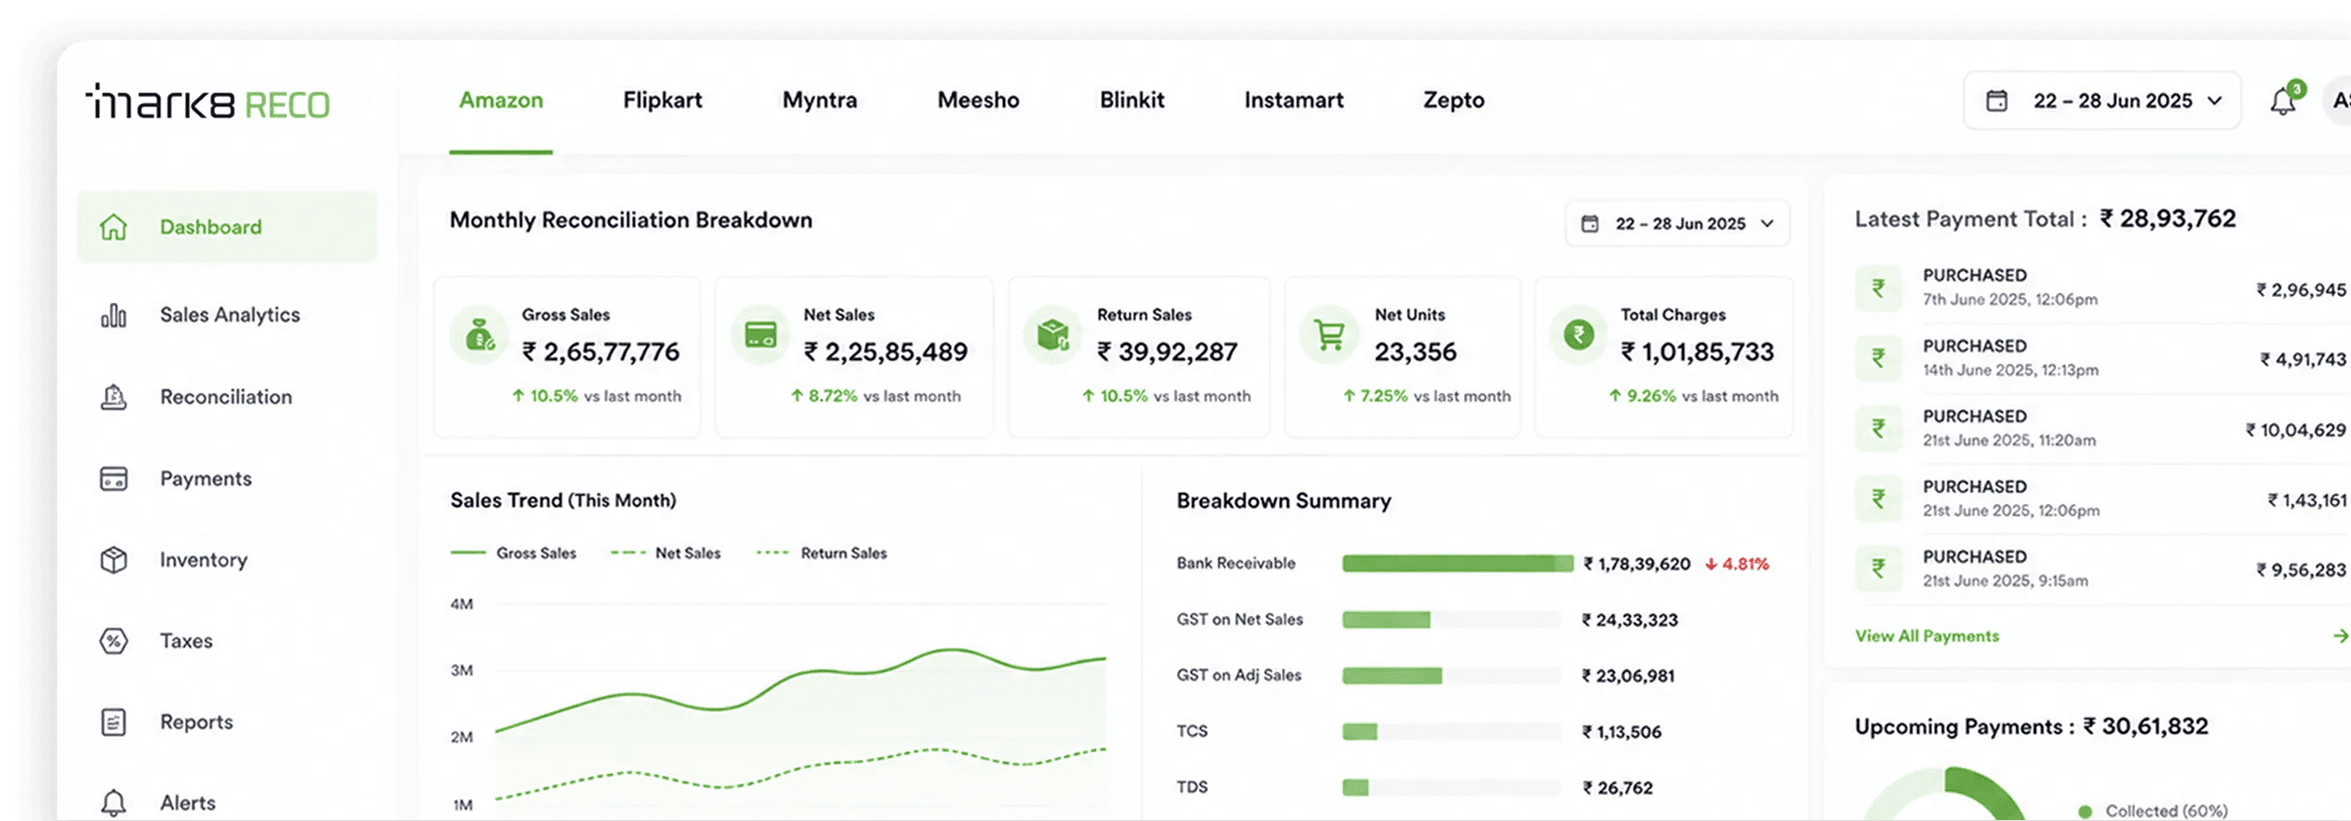This screenshot has height=821, width=2351.
Task: Click the Bank Receivable 4.81% change indicator
Action: point(1738,564)
